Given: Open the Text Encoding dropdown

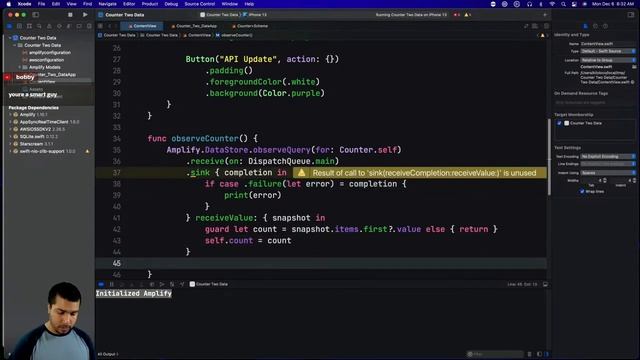Looking at the screenshot, I should click(608, 156).
